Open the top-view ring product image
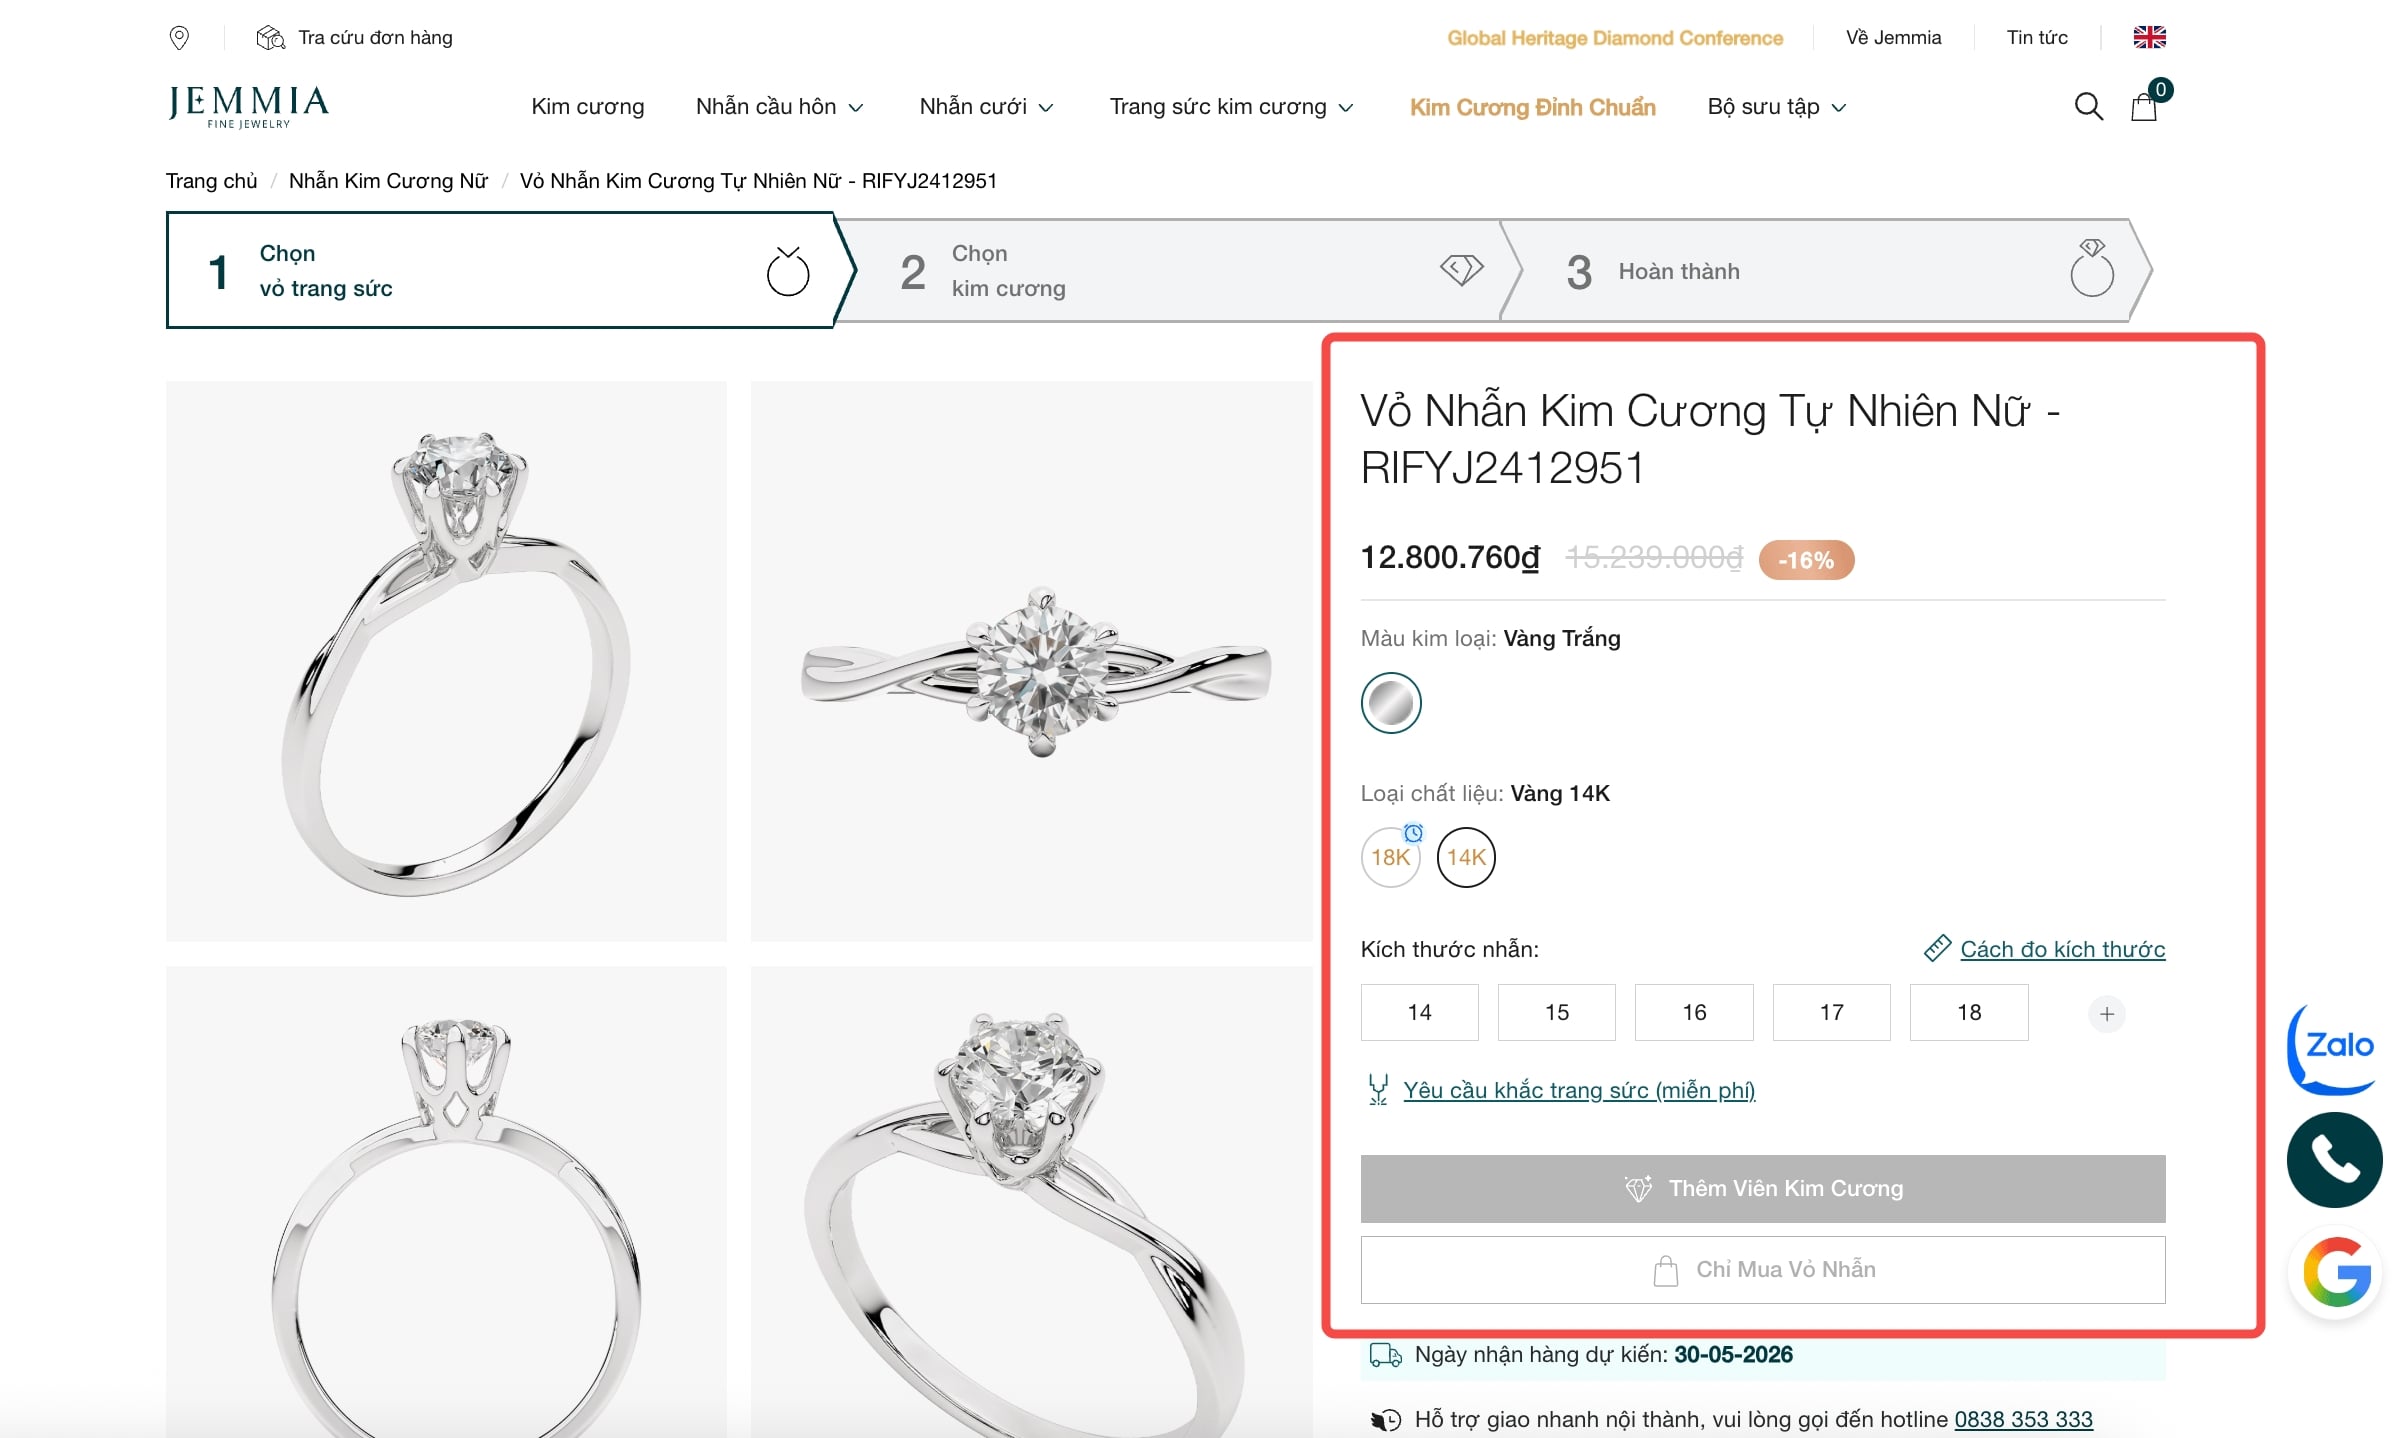Viewport: 2400px width, 1438px height. click(1031, 661)
